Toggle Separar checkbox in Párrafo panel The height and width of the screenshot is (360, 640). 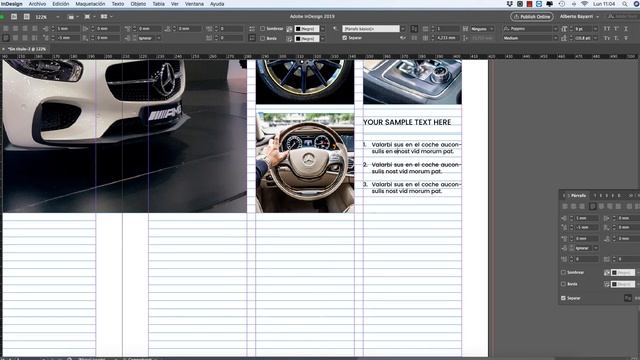563,298
